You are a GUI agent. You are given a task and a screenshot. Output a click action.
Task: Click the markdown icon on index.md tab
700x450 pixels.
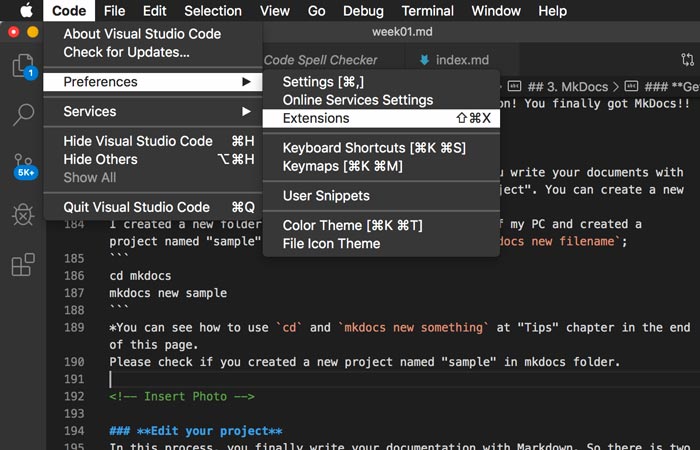click(425, 59)
